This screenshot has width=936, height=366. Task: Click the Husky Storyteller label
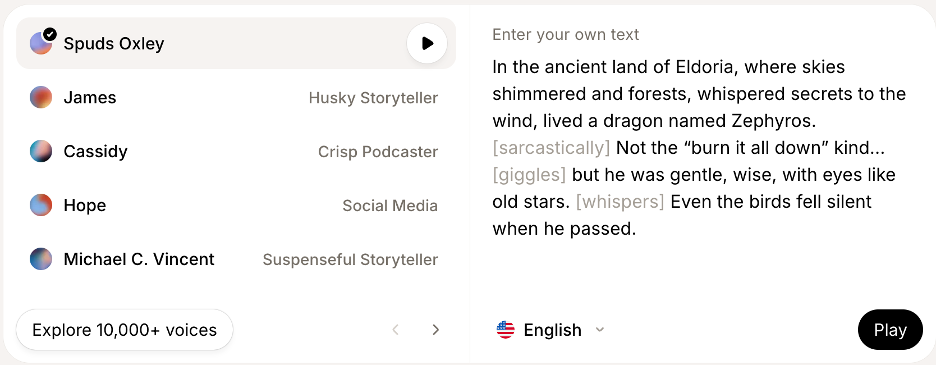(373, 98)
